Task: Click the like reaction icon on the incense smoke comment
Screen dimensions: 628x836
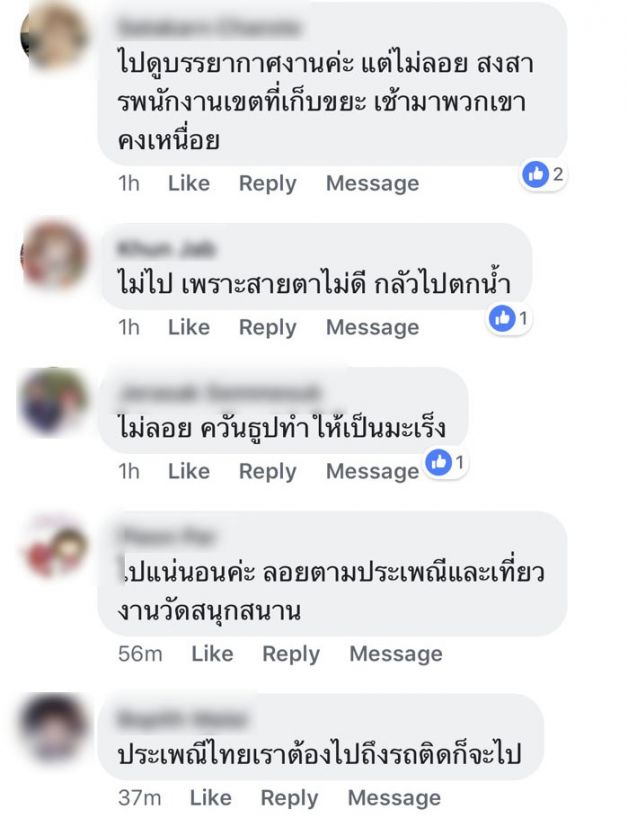Action: [x=438, y=462]
